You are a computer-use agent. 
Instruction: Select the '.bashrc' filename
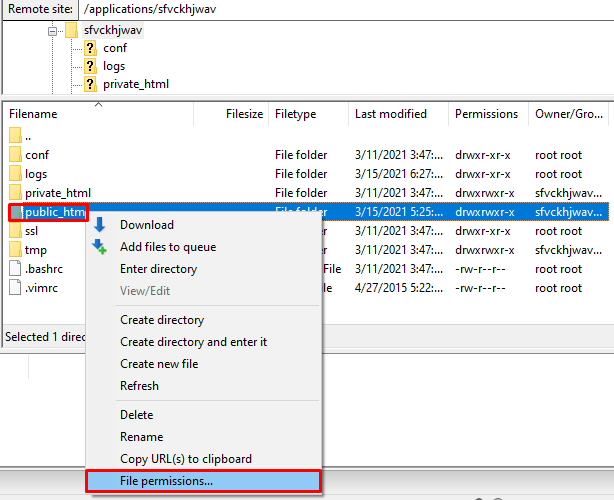click(x=44, y=269)
